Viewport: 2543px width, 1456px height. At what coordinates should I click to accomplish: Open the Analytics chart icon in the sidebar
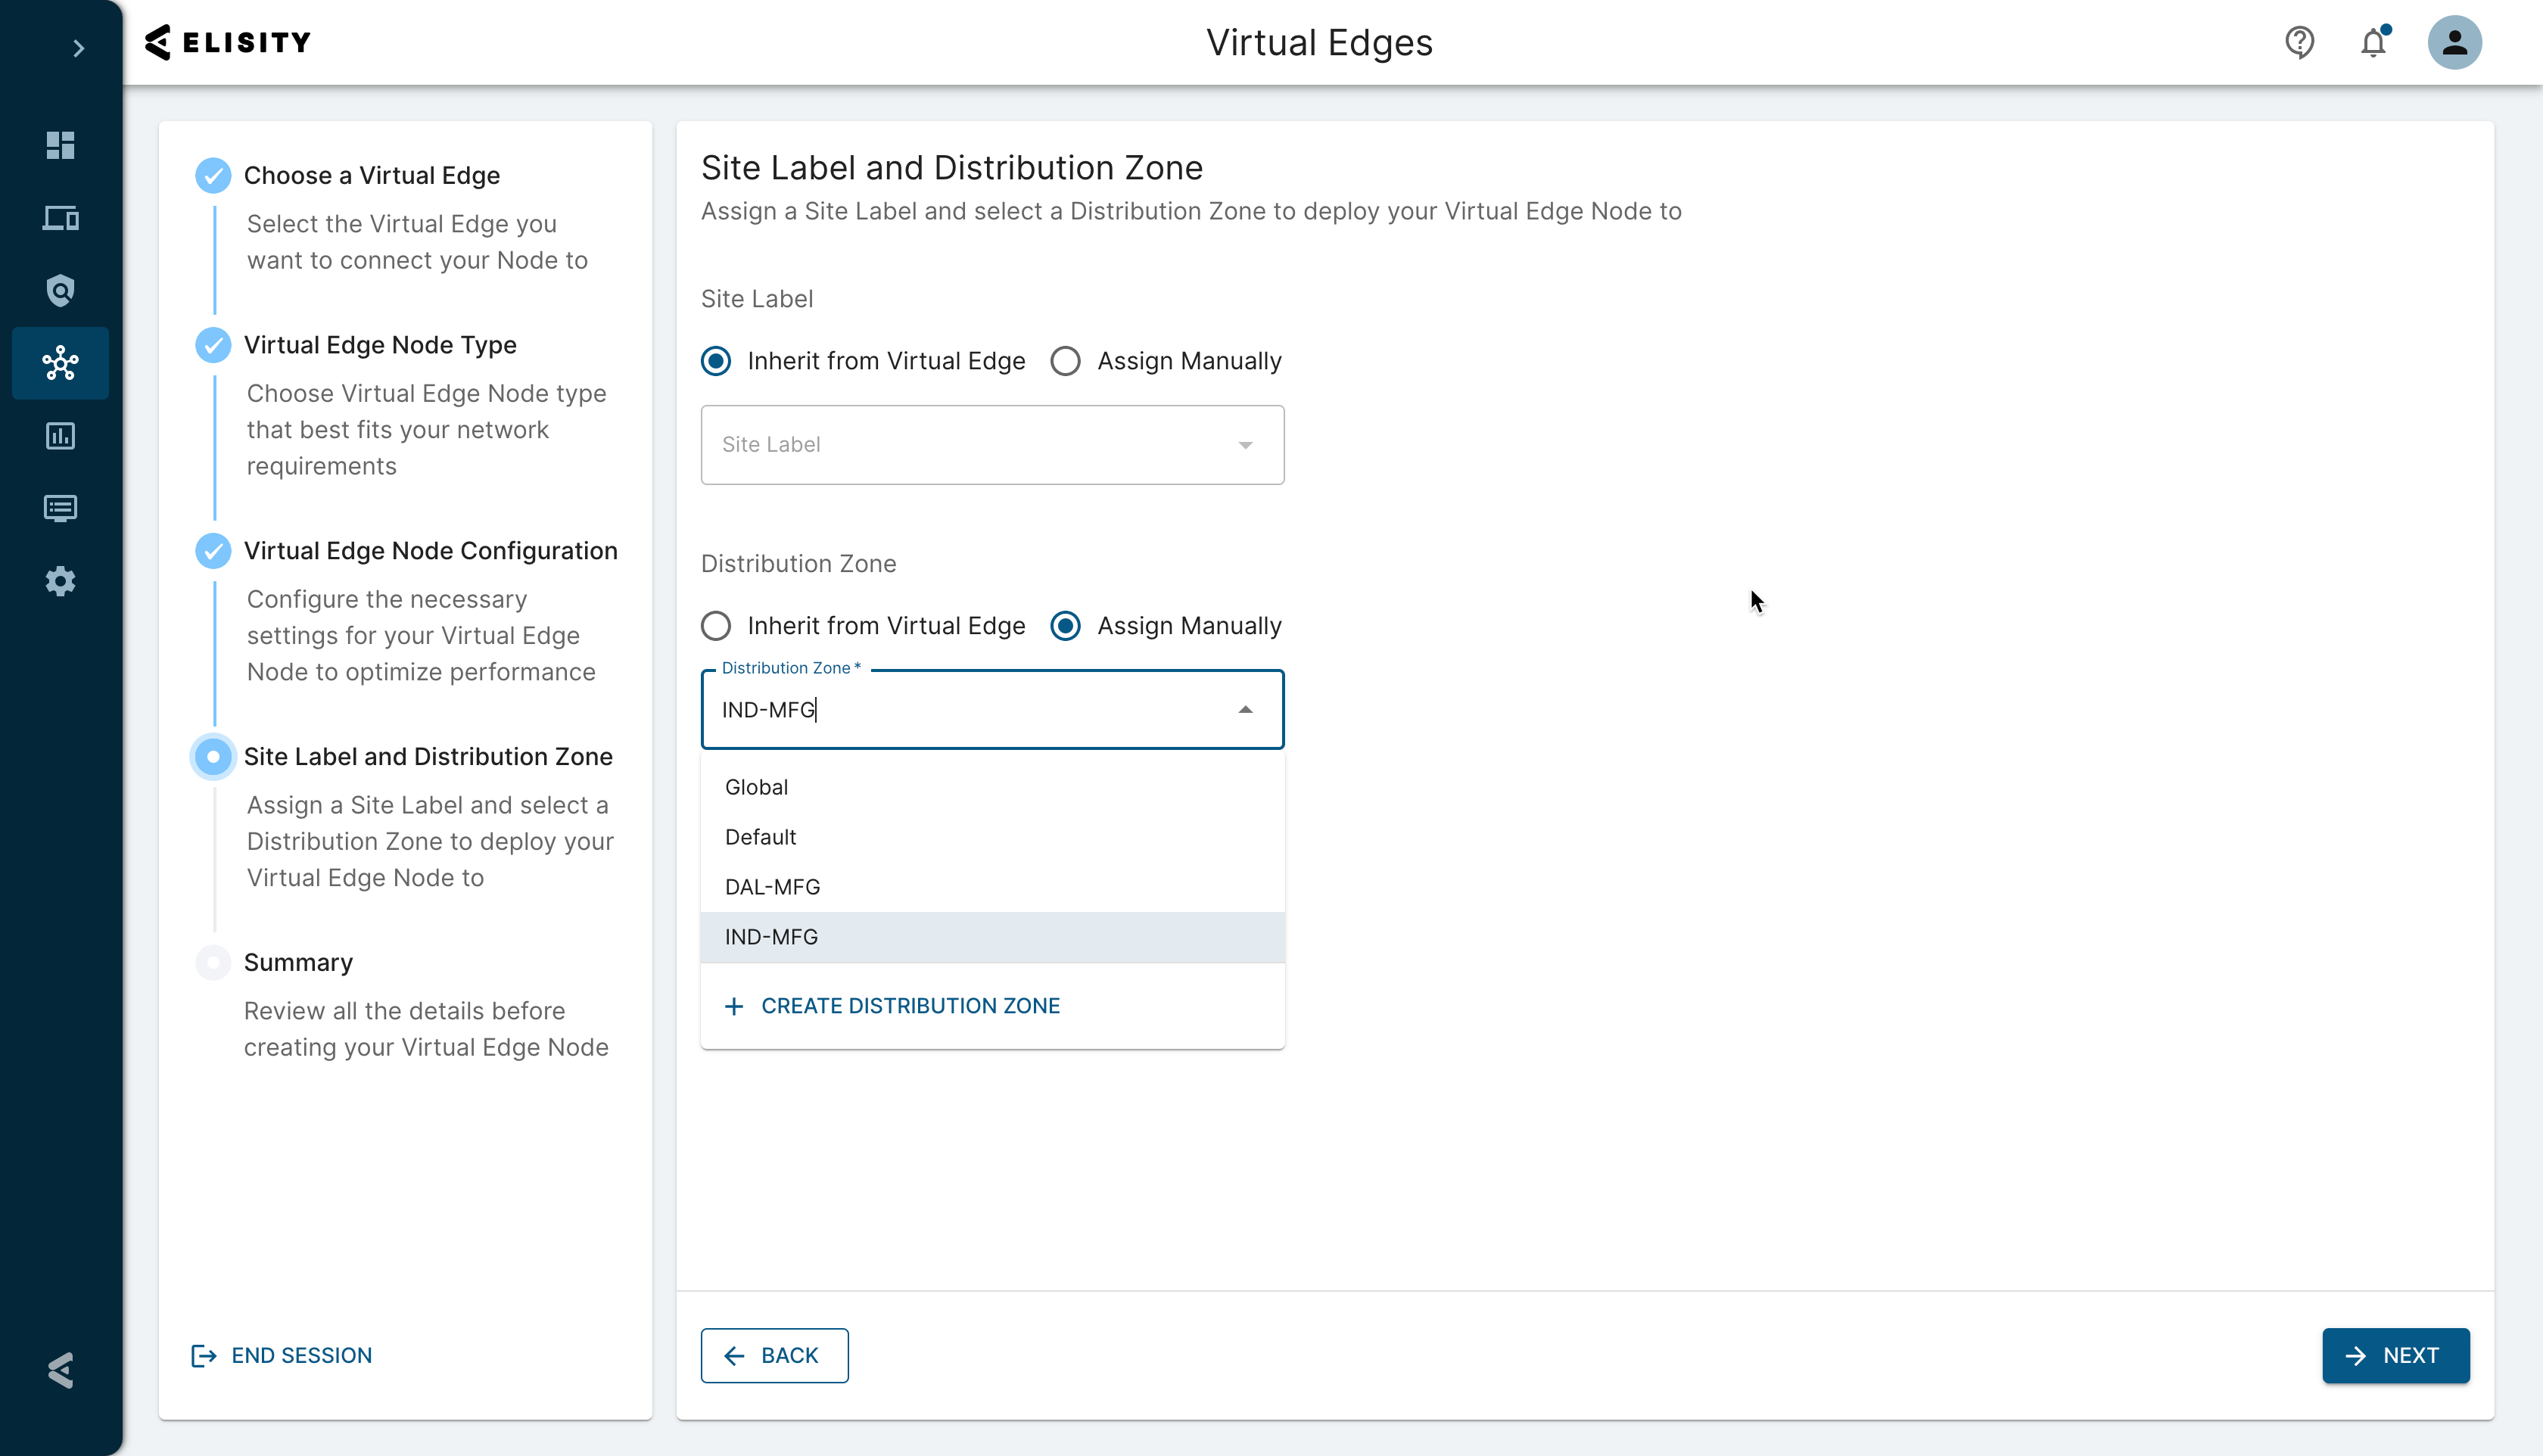pyautogui.click(x=60, y=436)
